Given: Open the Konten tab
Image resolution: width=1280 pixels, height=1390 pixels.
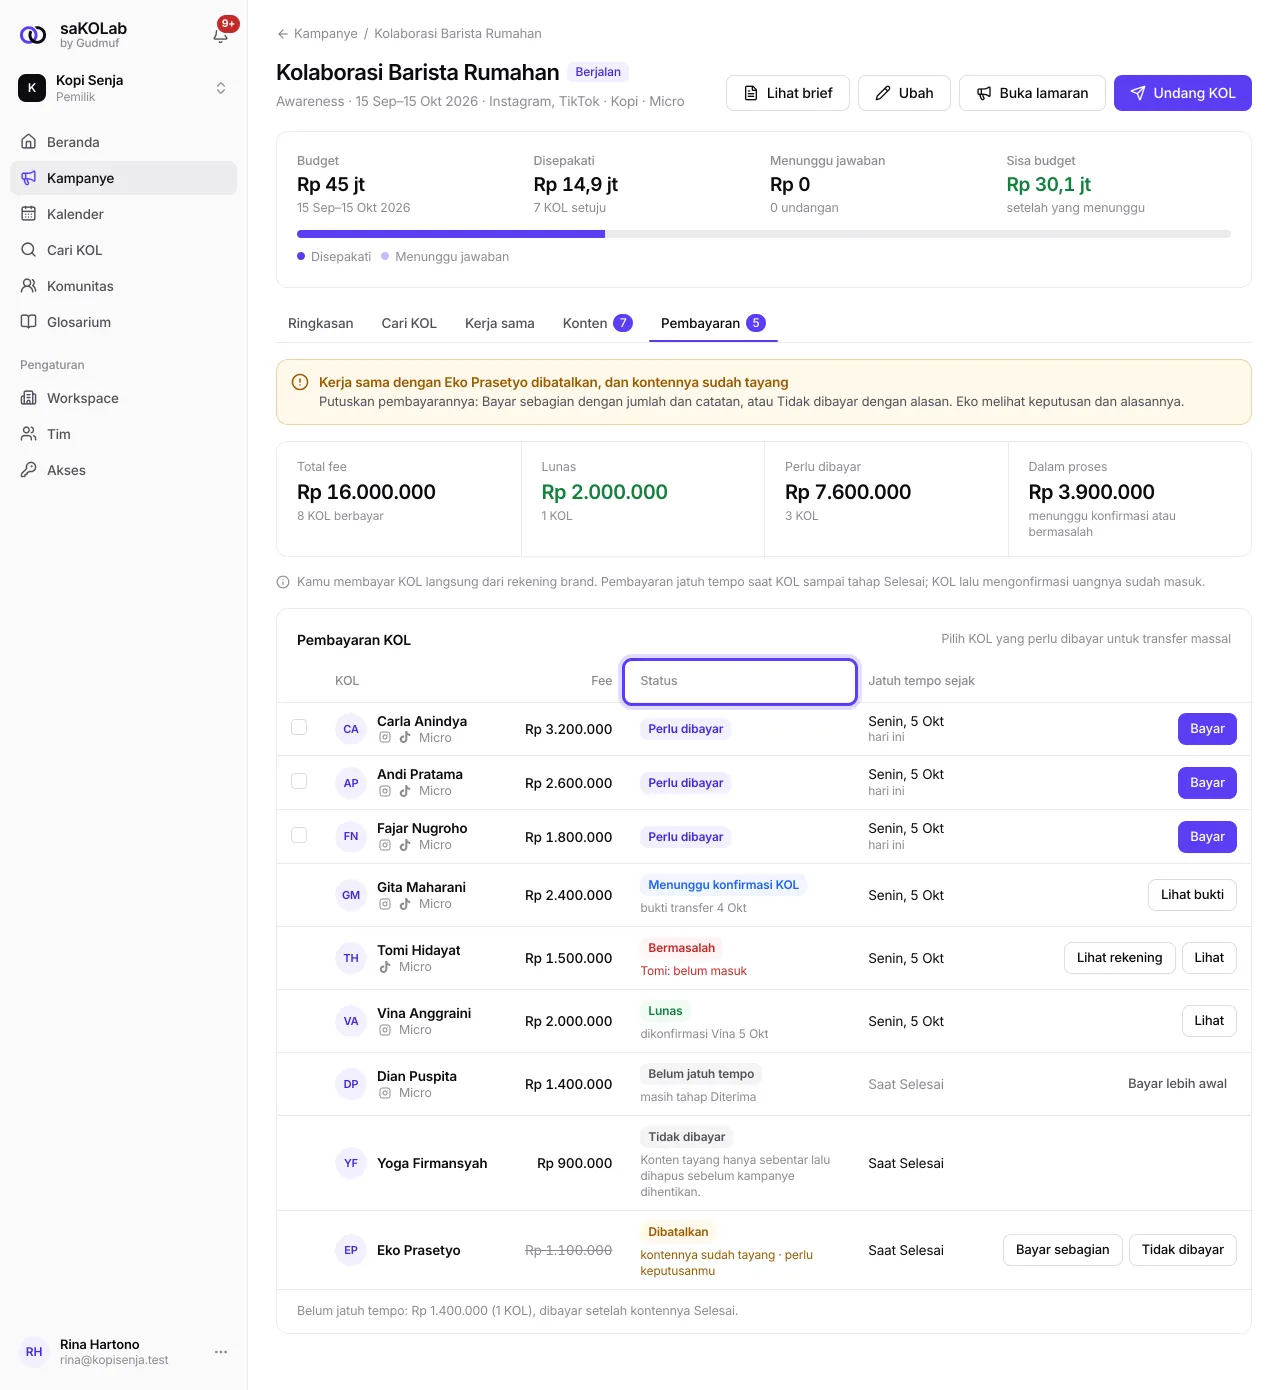Looking at the screenshot, I should (598, 323).
